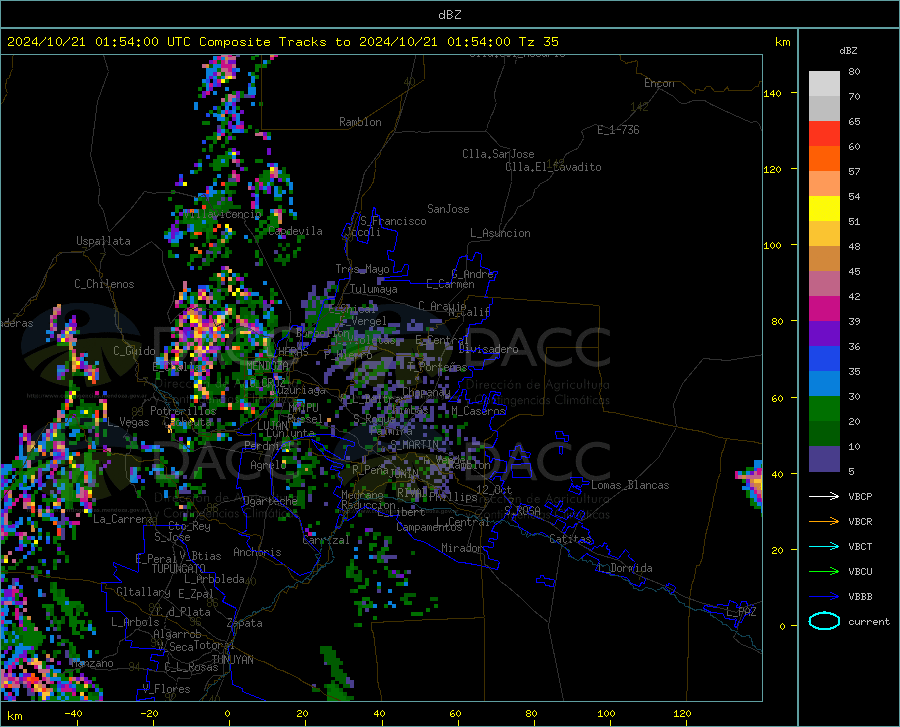Click the Anchoris place label
The image size is (900, 727).
click(257, 552)
